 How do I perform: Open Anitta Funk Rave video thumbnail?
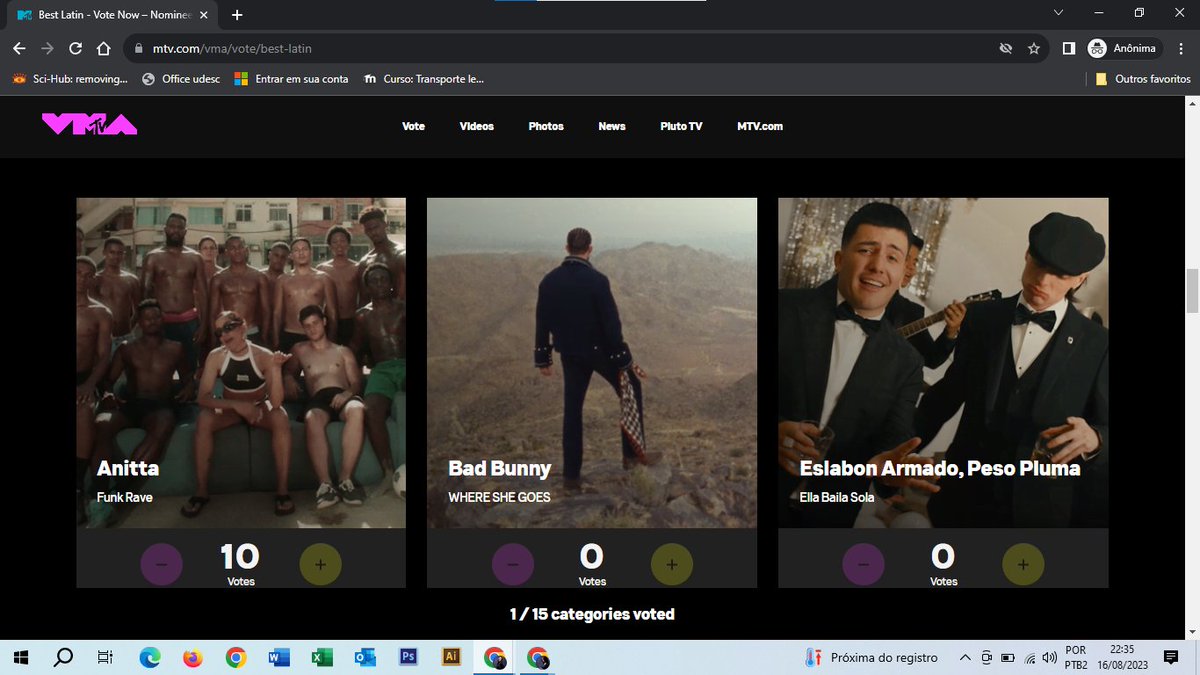pos(241,362)
